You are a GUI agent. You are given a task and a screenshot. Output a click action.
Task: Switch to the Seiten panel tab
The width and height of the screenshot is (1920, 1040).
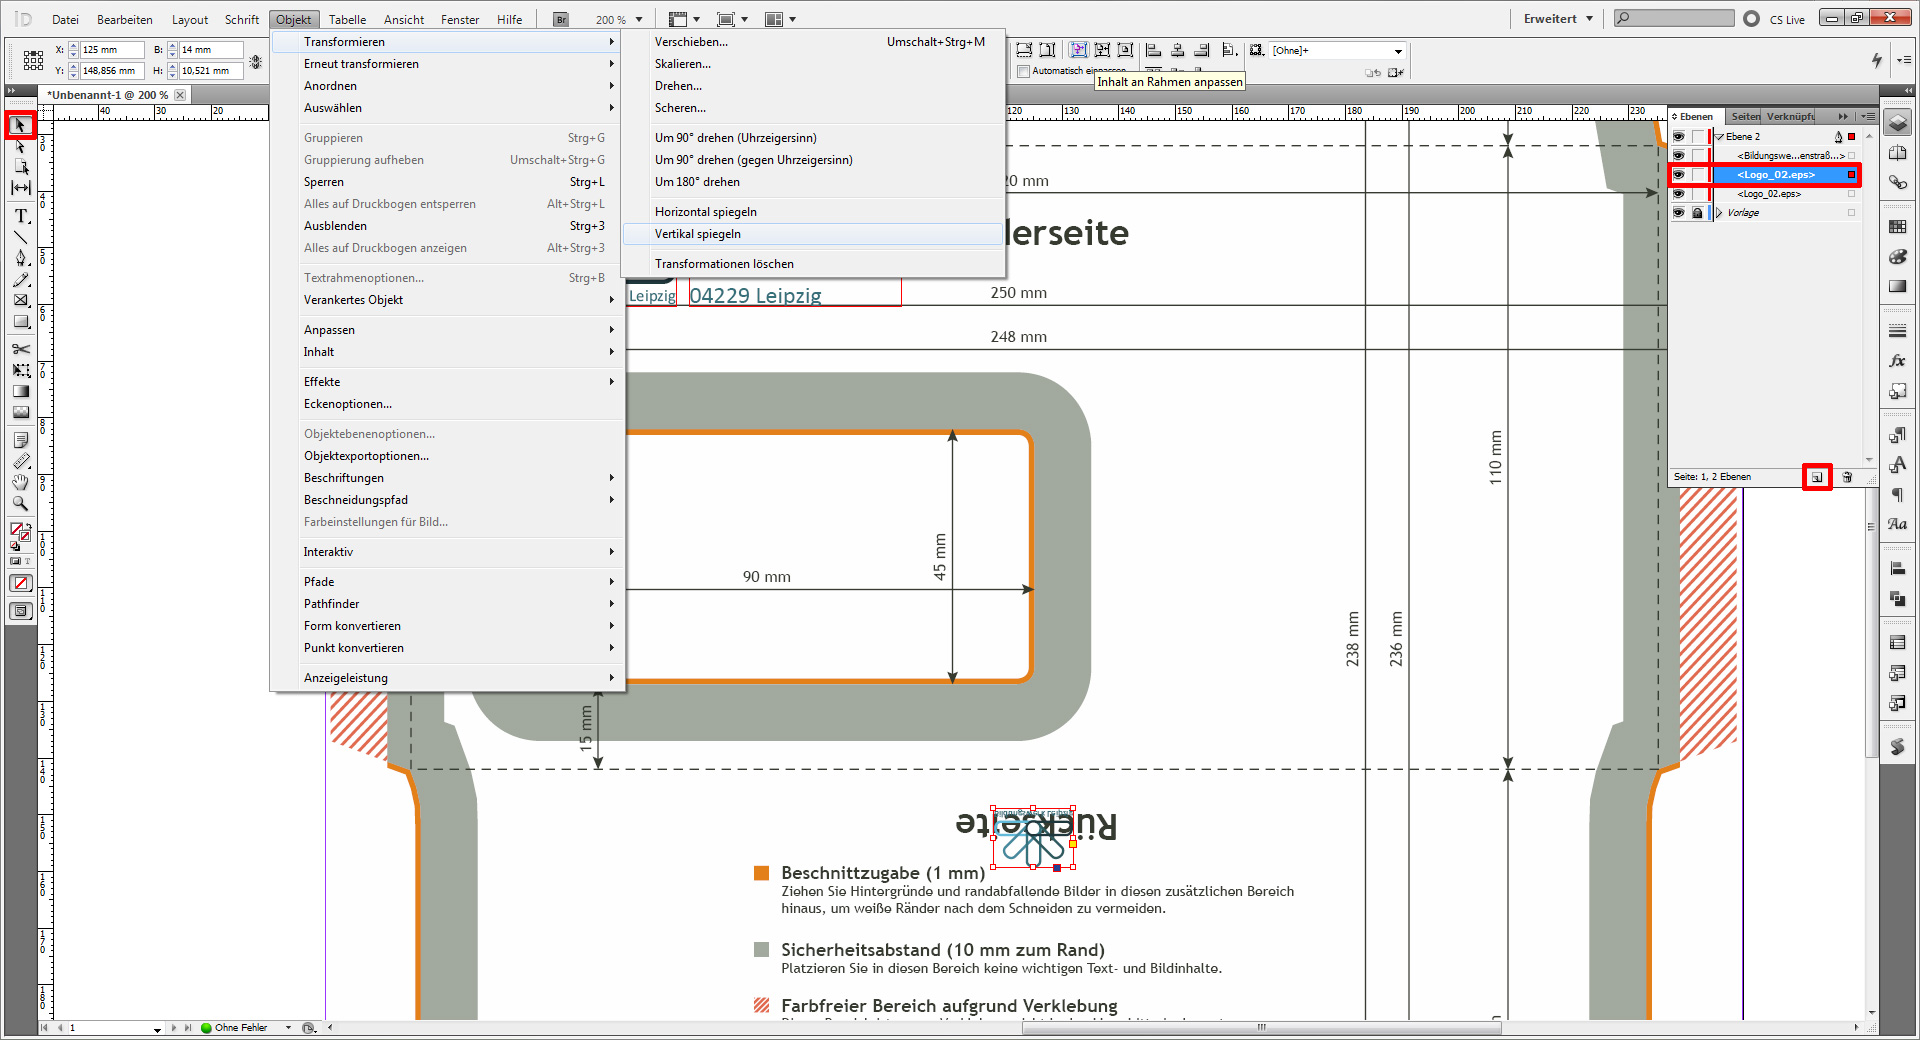point(1745,117)
